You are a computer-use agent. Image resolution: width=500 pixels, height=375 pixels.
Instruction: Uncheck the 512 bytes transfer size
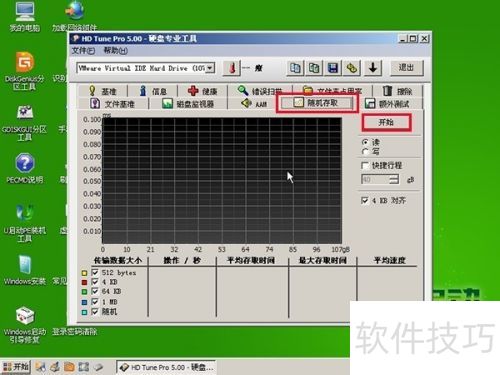(95, 272)
